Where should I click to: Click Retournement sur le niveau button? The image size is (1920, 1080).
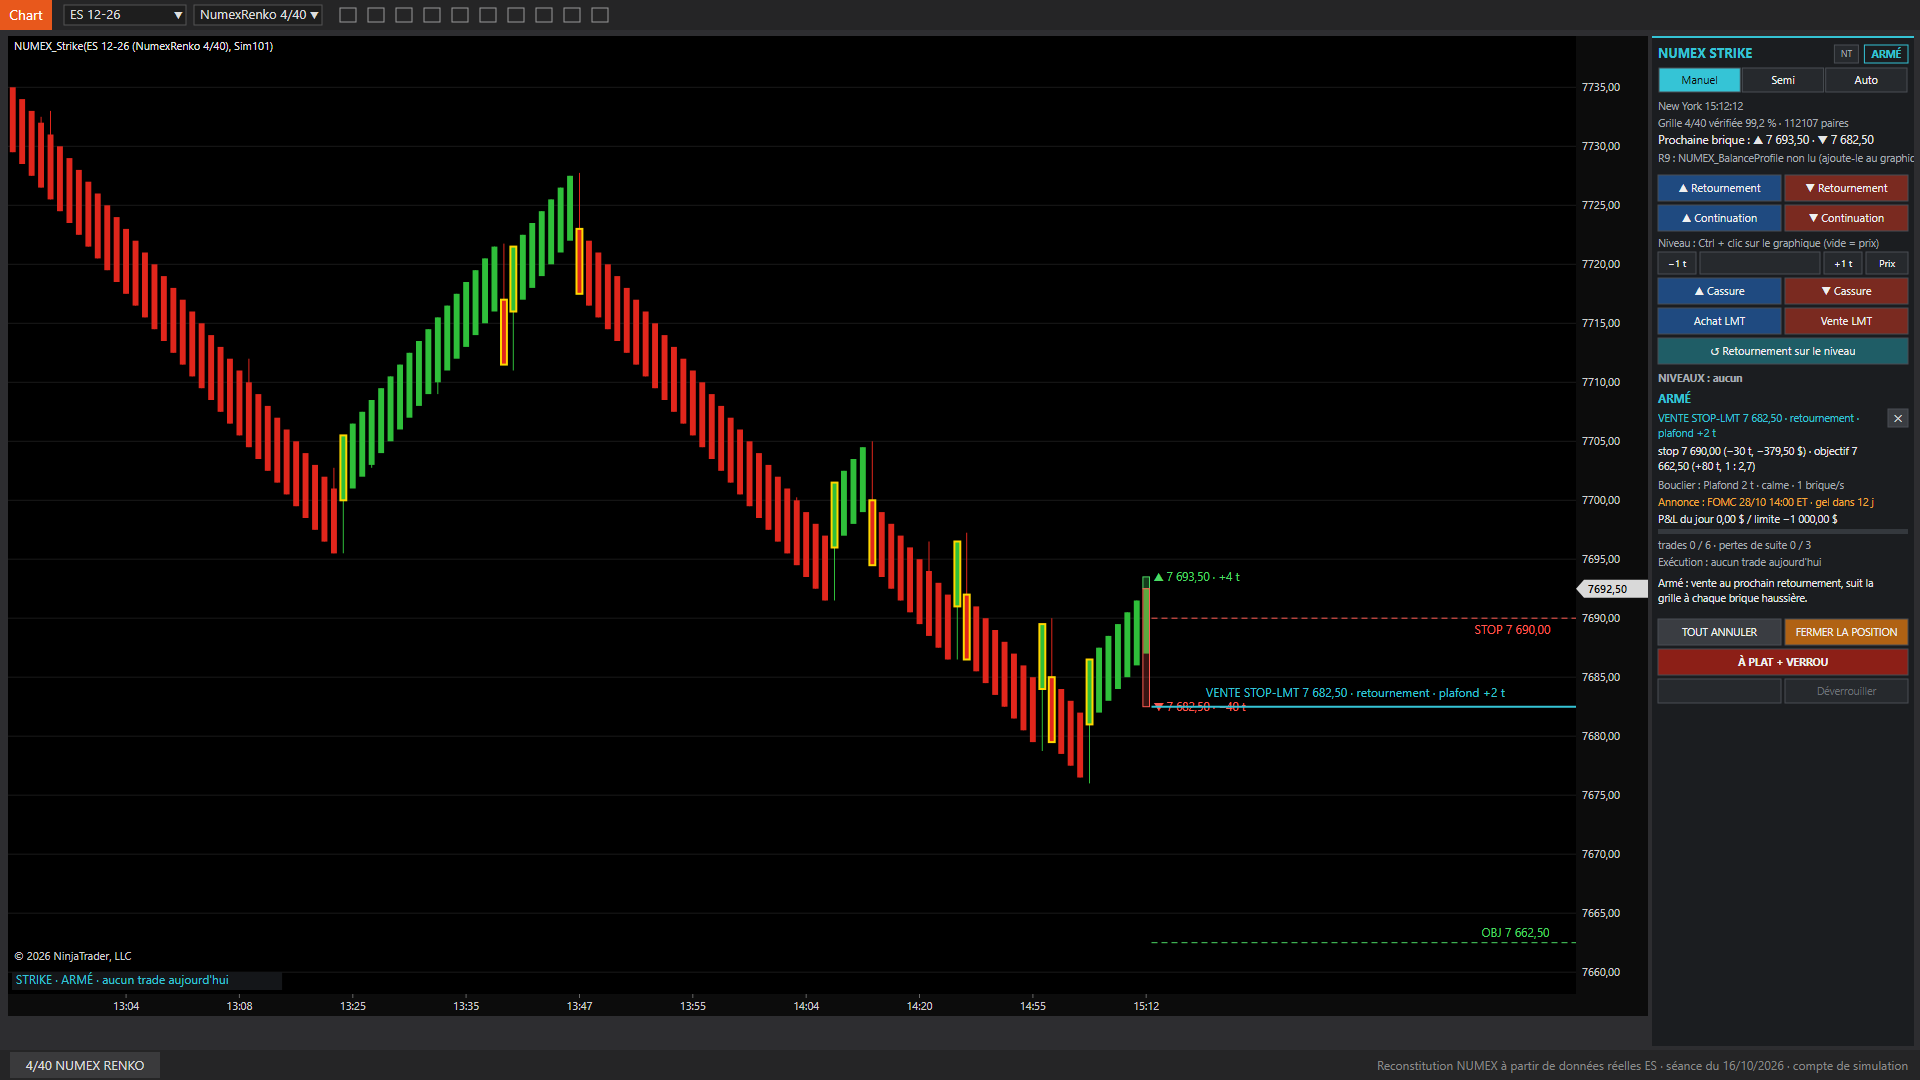1783,351
